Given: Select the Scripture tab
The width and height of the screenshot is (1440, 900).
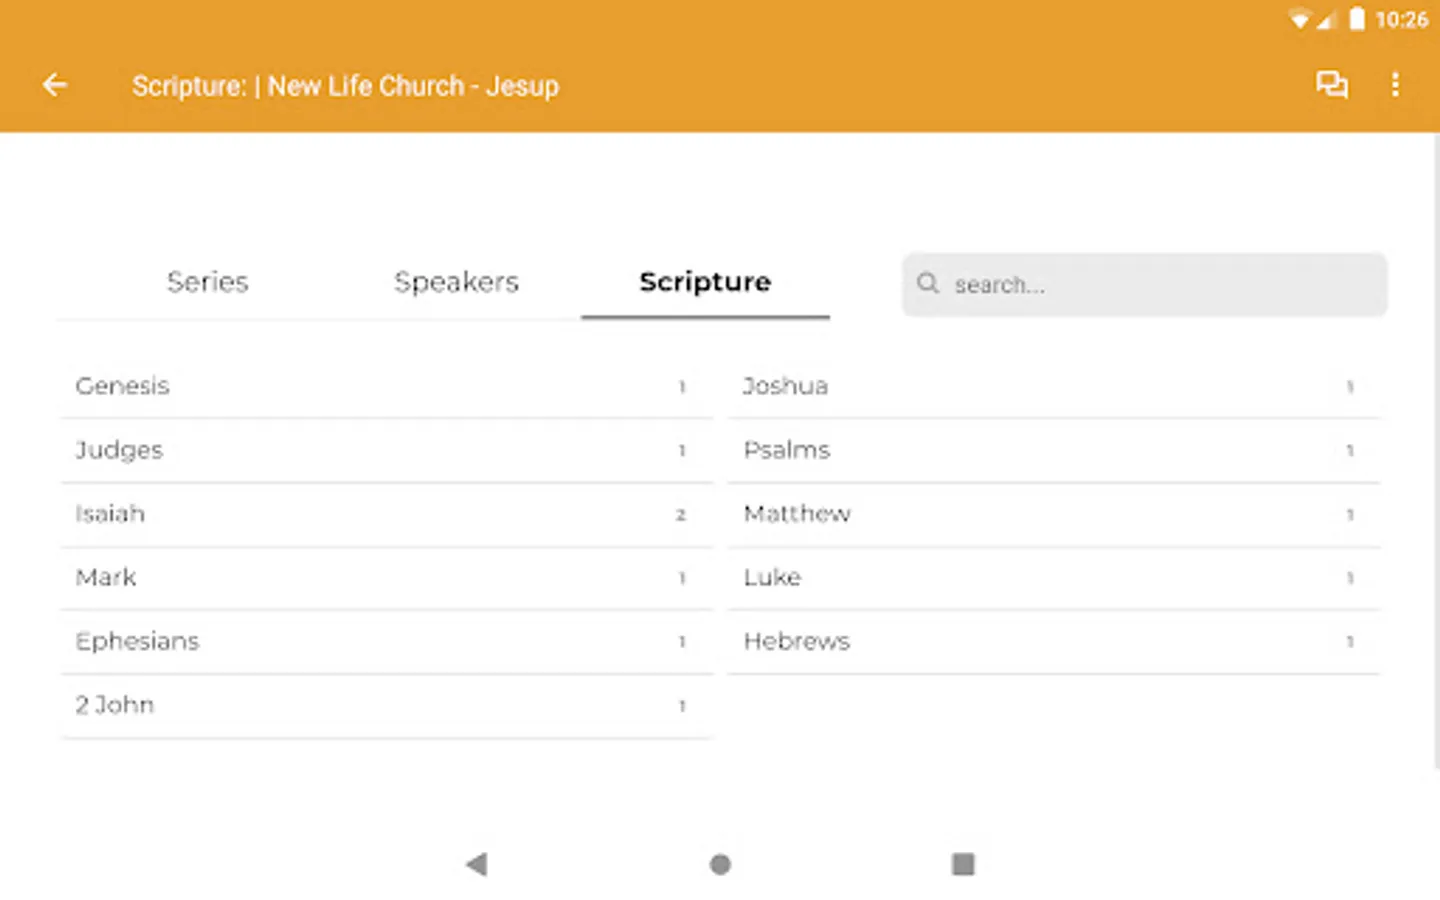Looking at the screenshot, I should (x=705, y=282).
